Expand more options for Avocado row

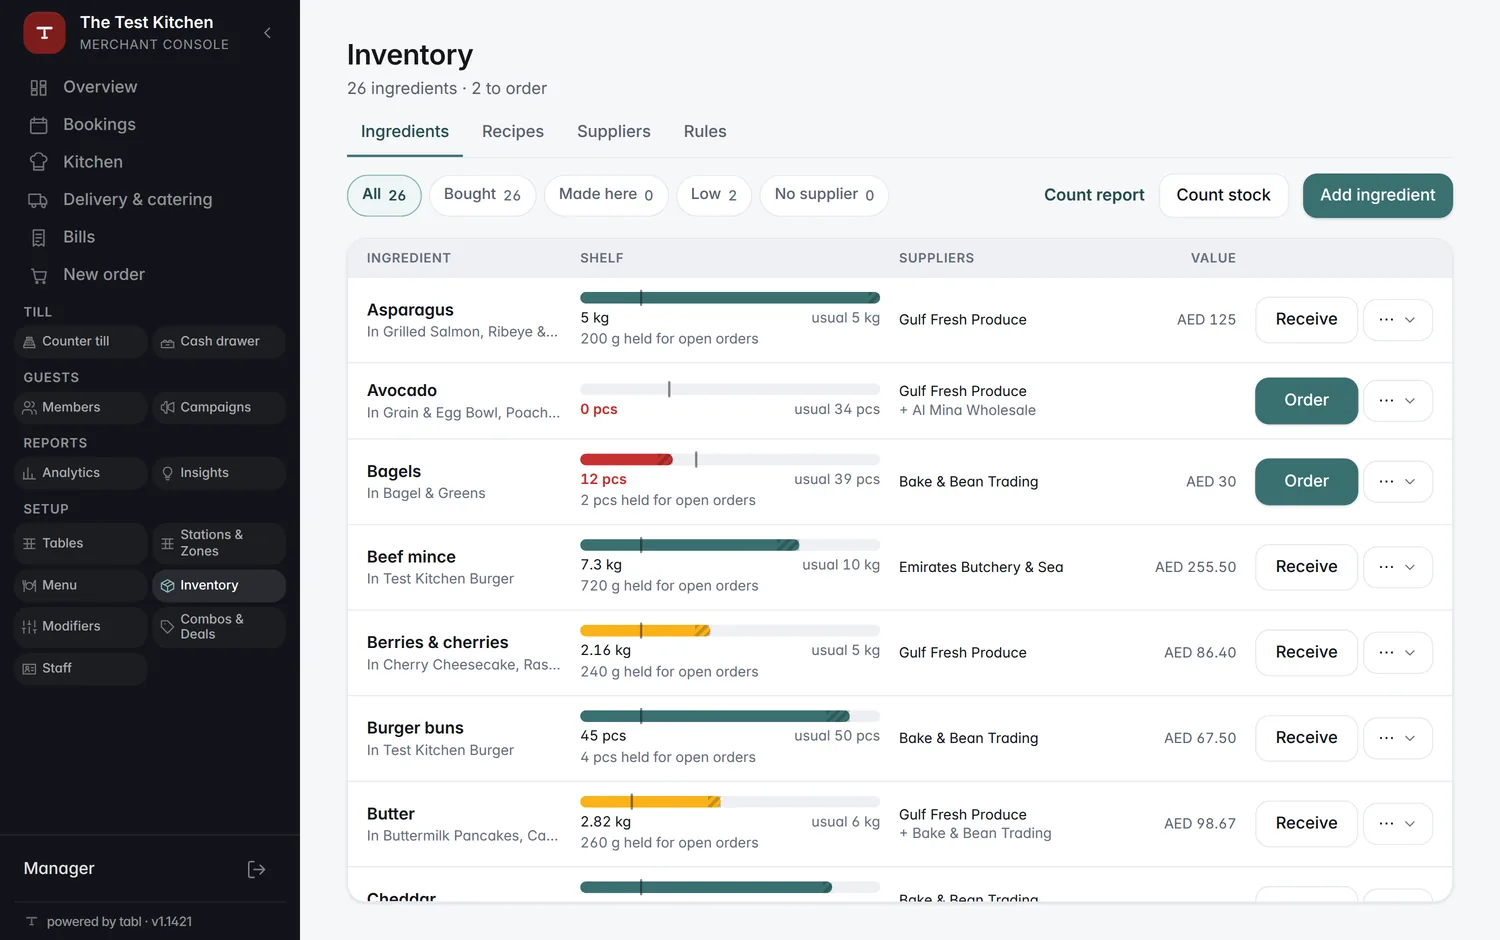1398,401
